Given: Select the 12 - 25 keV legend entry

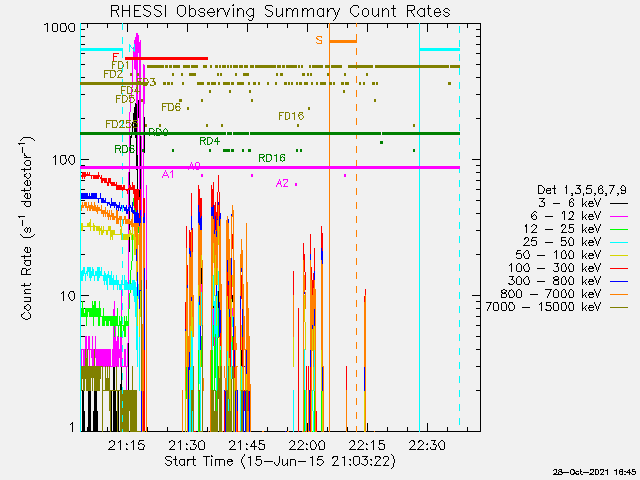Looking at the screenshot, I should [x=576, y=229].
